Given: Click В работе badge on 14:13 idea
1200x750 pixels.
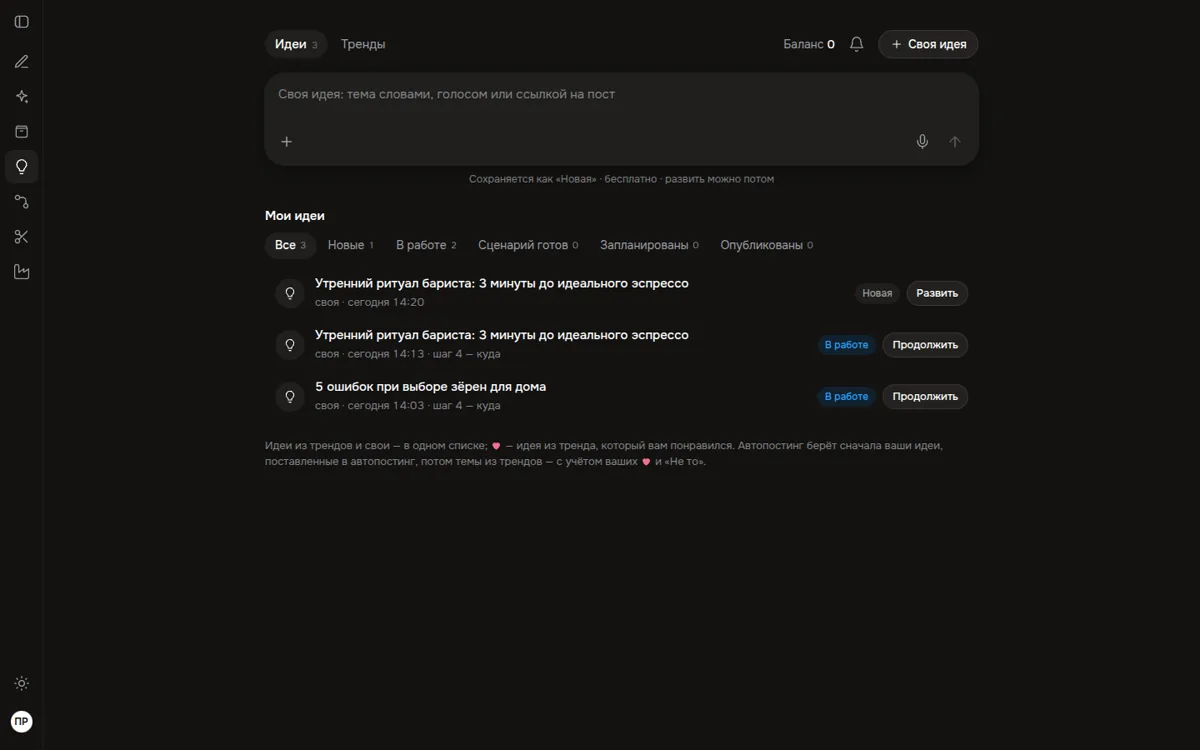Looking at the screenshot, I should [846, 345].
